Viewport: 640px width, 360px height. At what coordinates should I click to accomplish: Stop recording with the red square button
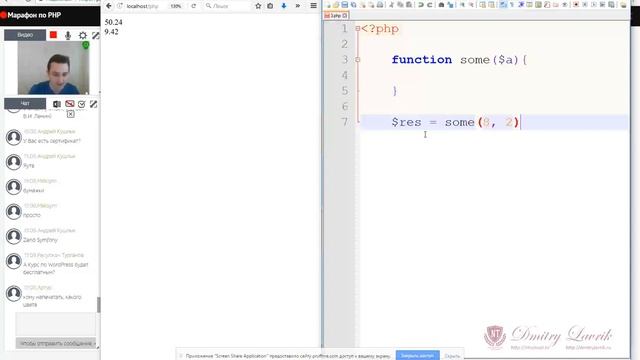53,35
